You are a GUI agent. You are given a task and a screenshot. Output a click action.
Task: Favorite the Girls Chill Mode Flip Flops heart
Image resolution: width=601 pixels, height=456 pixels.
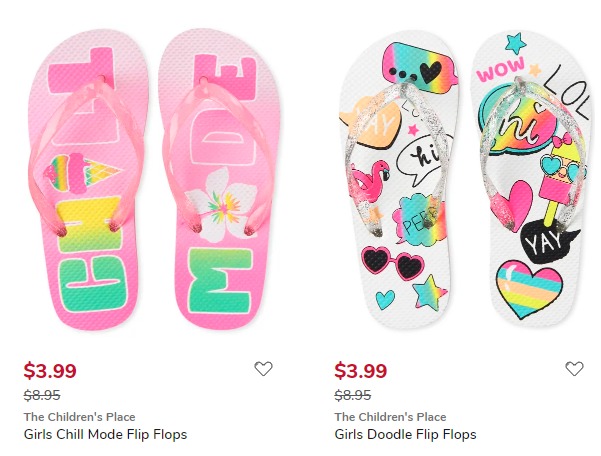[x=263, y=369]
